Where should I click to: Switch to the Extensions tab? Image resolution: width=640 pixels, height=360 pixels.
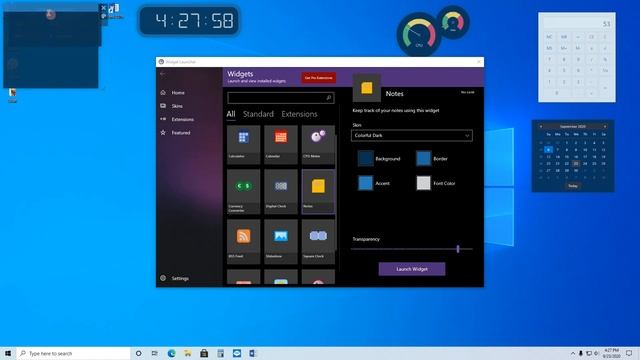click(x=299, y=114)
